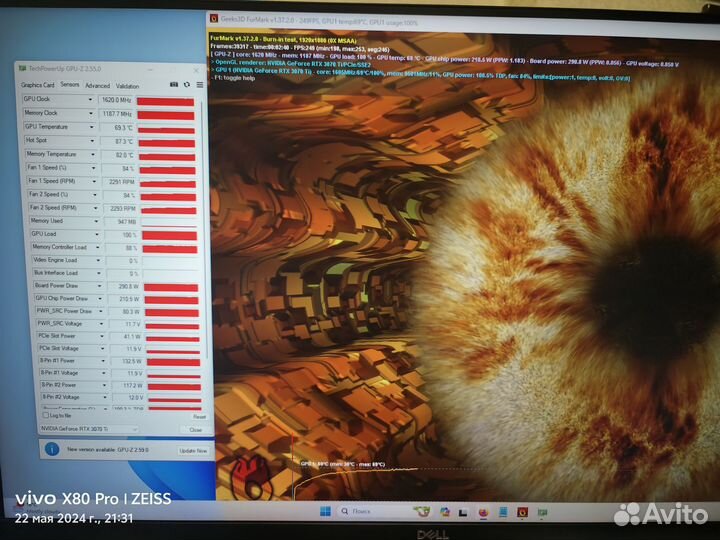
Task: Open the GPU Temperature sensor dropdown
Action: (x=92, y=127)
